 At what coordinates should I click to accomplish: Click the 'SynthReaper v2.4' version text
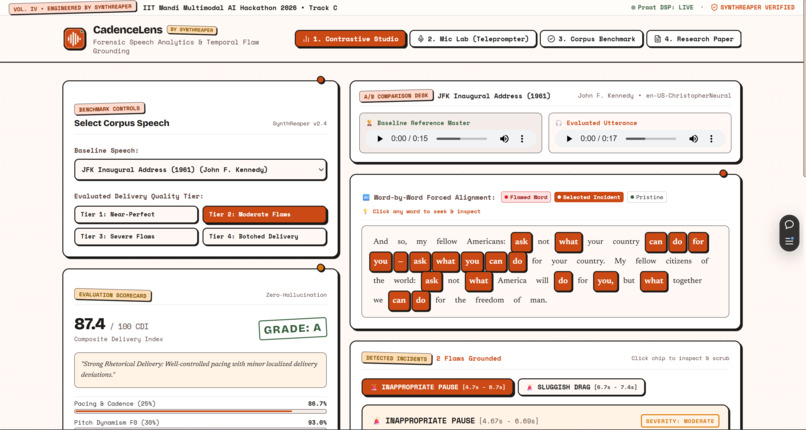[299, 124]
